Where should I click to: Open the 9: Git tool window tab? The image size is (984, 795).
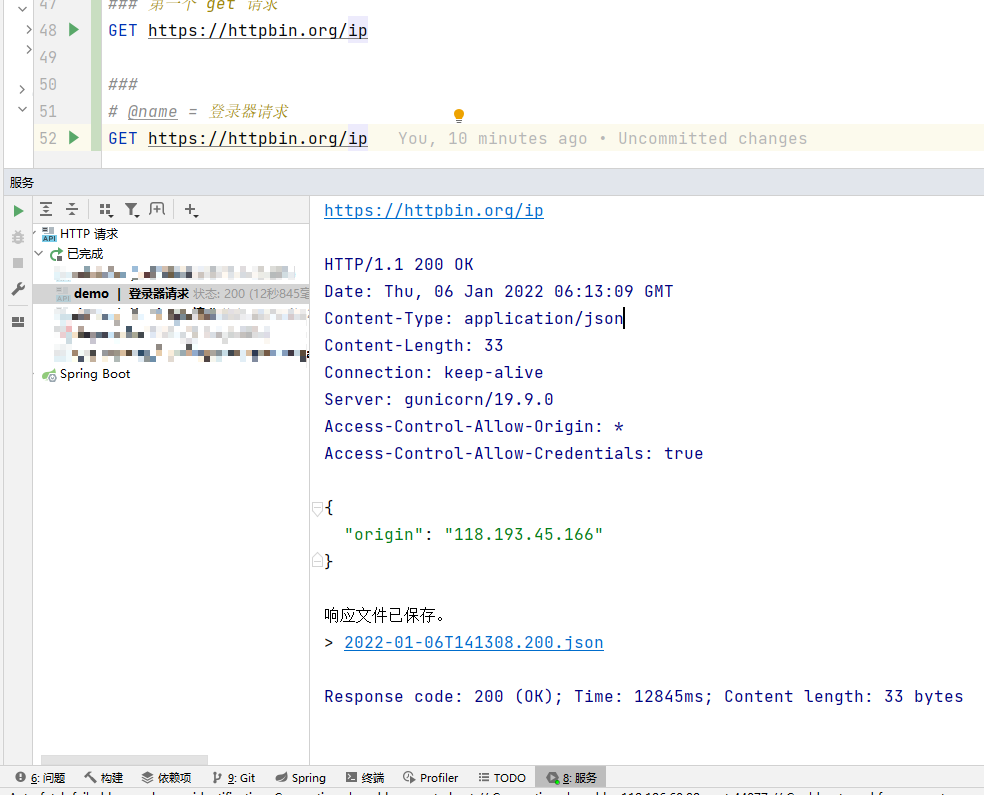coord(233,778)
